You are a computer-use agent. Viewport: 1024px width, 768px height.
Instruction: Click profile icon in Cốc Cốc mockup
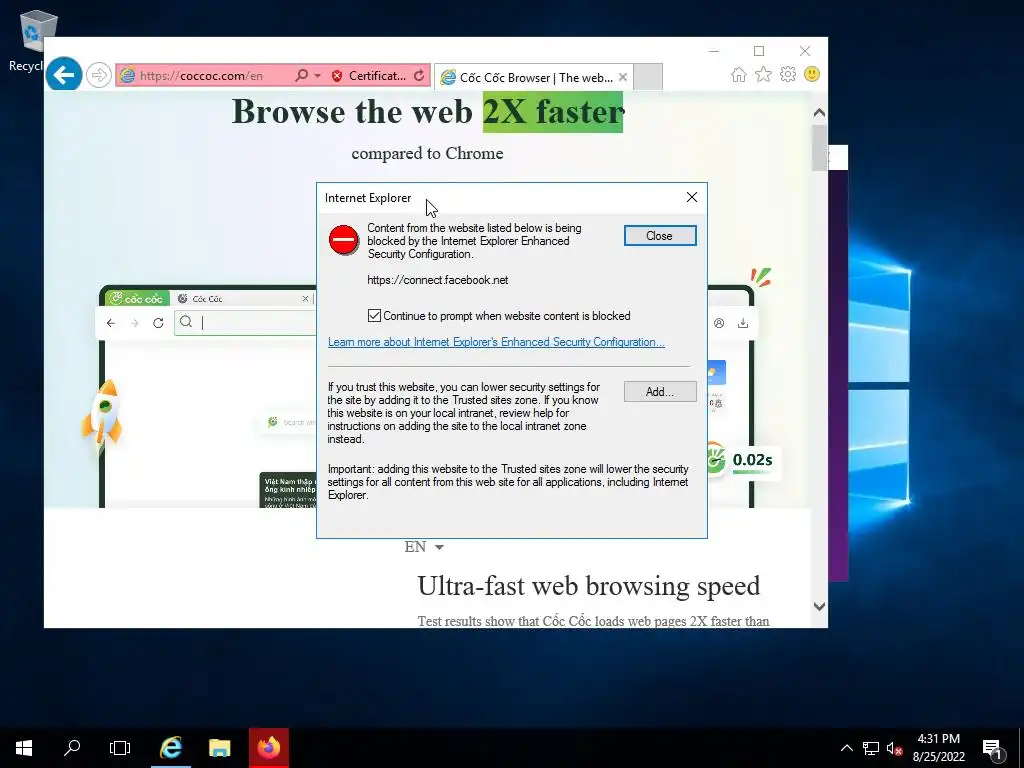tap(719, 323)
